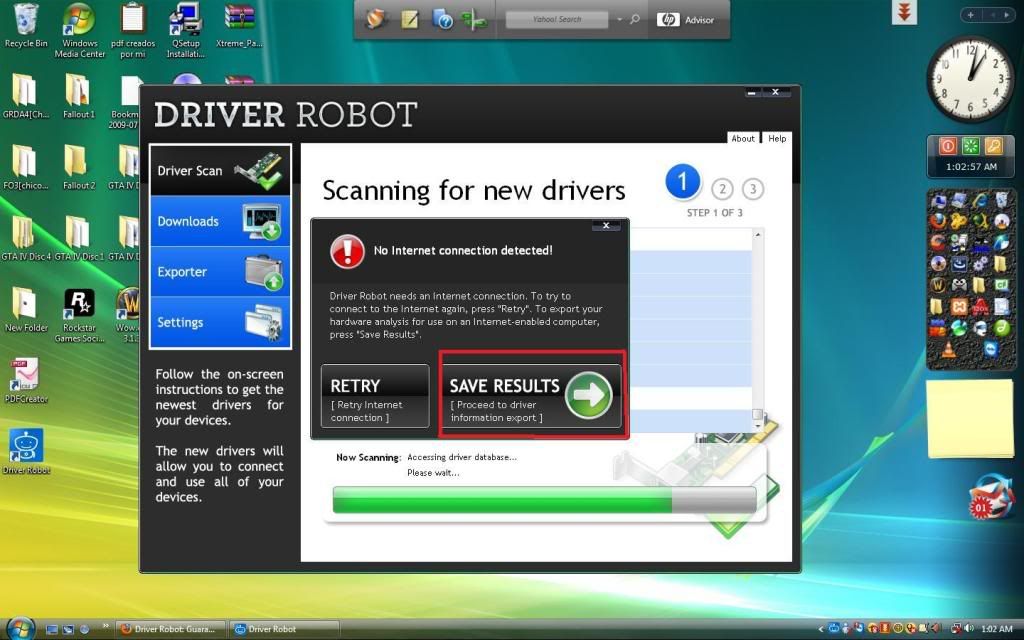This screenshot has height=640, width=1024.
Task: Minimize the Driver Robot window
Action: 752,93
